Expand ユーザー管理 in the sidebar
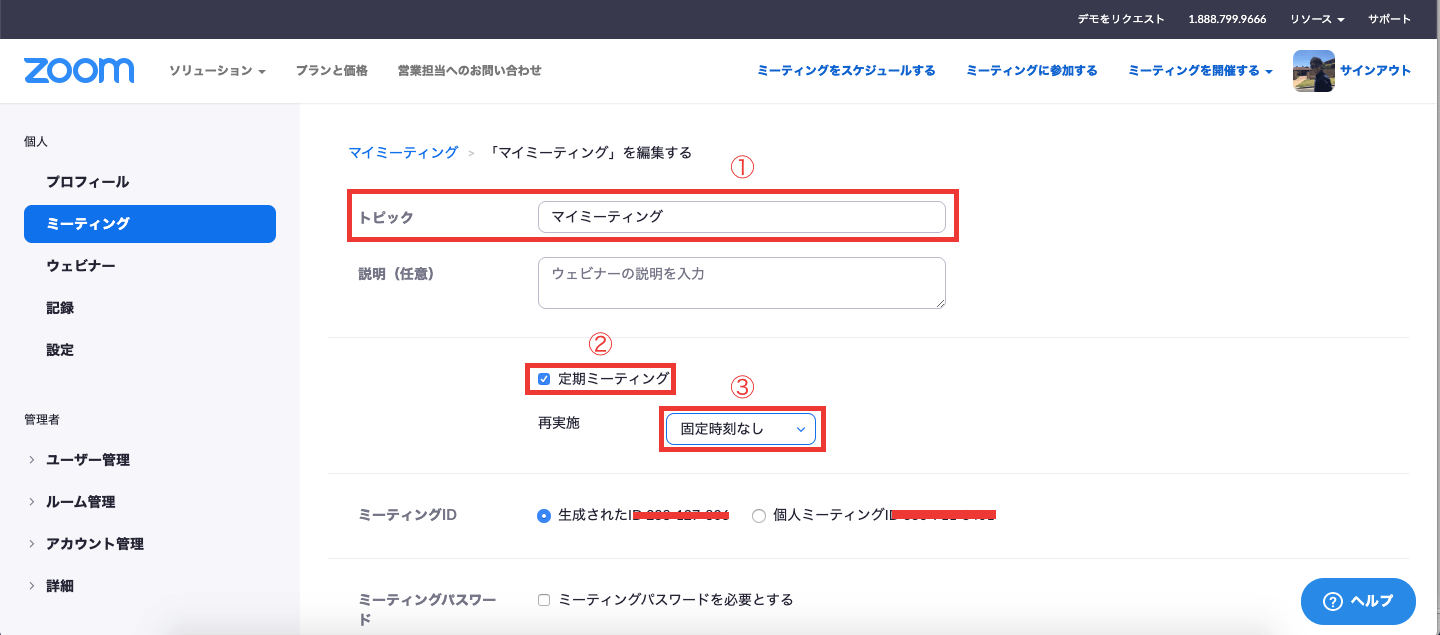The width and height of the screenshot is (1440, 635). [88, 460]
